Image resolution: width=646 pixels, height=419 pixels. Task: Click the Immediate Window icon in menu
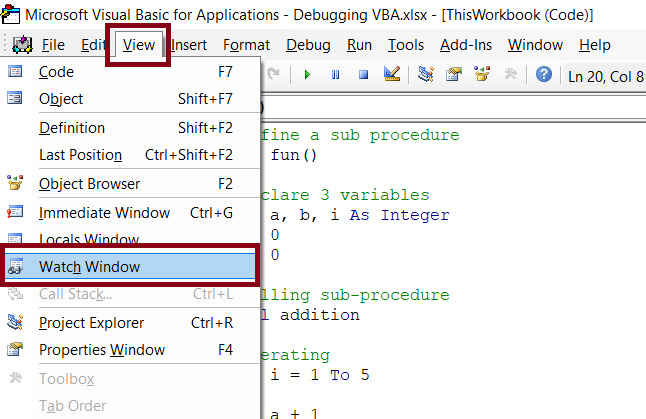pos(15,212)
